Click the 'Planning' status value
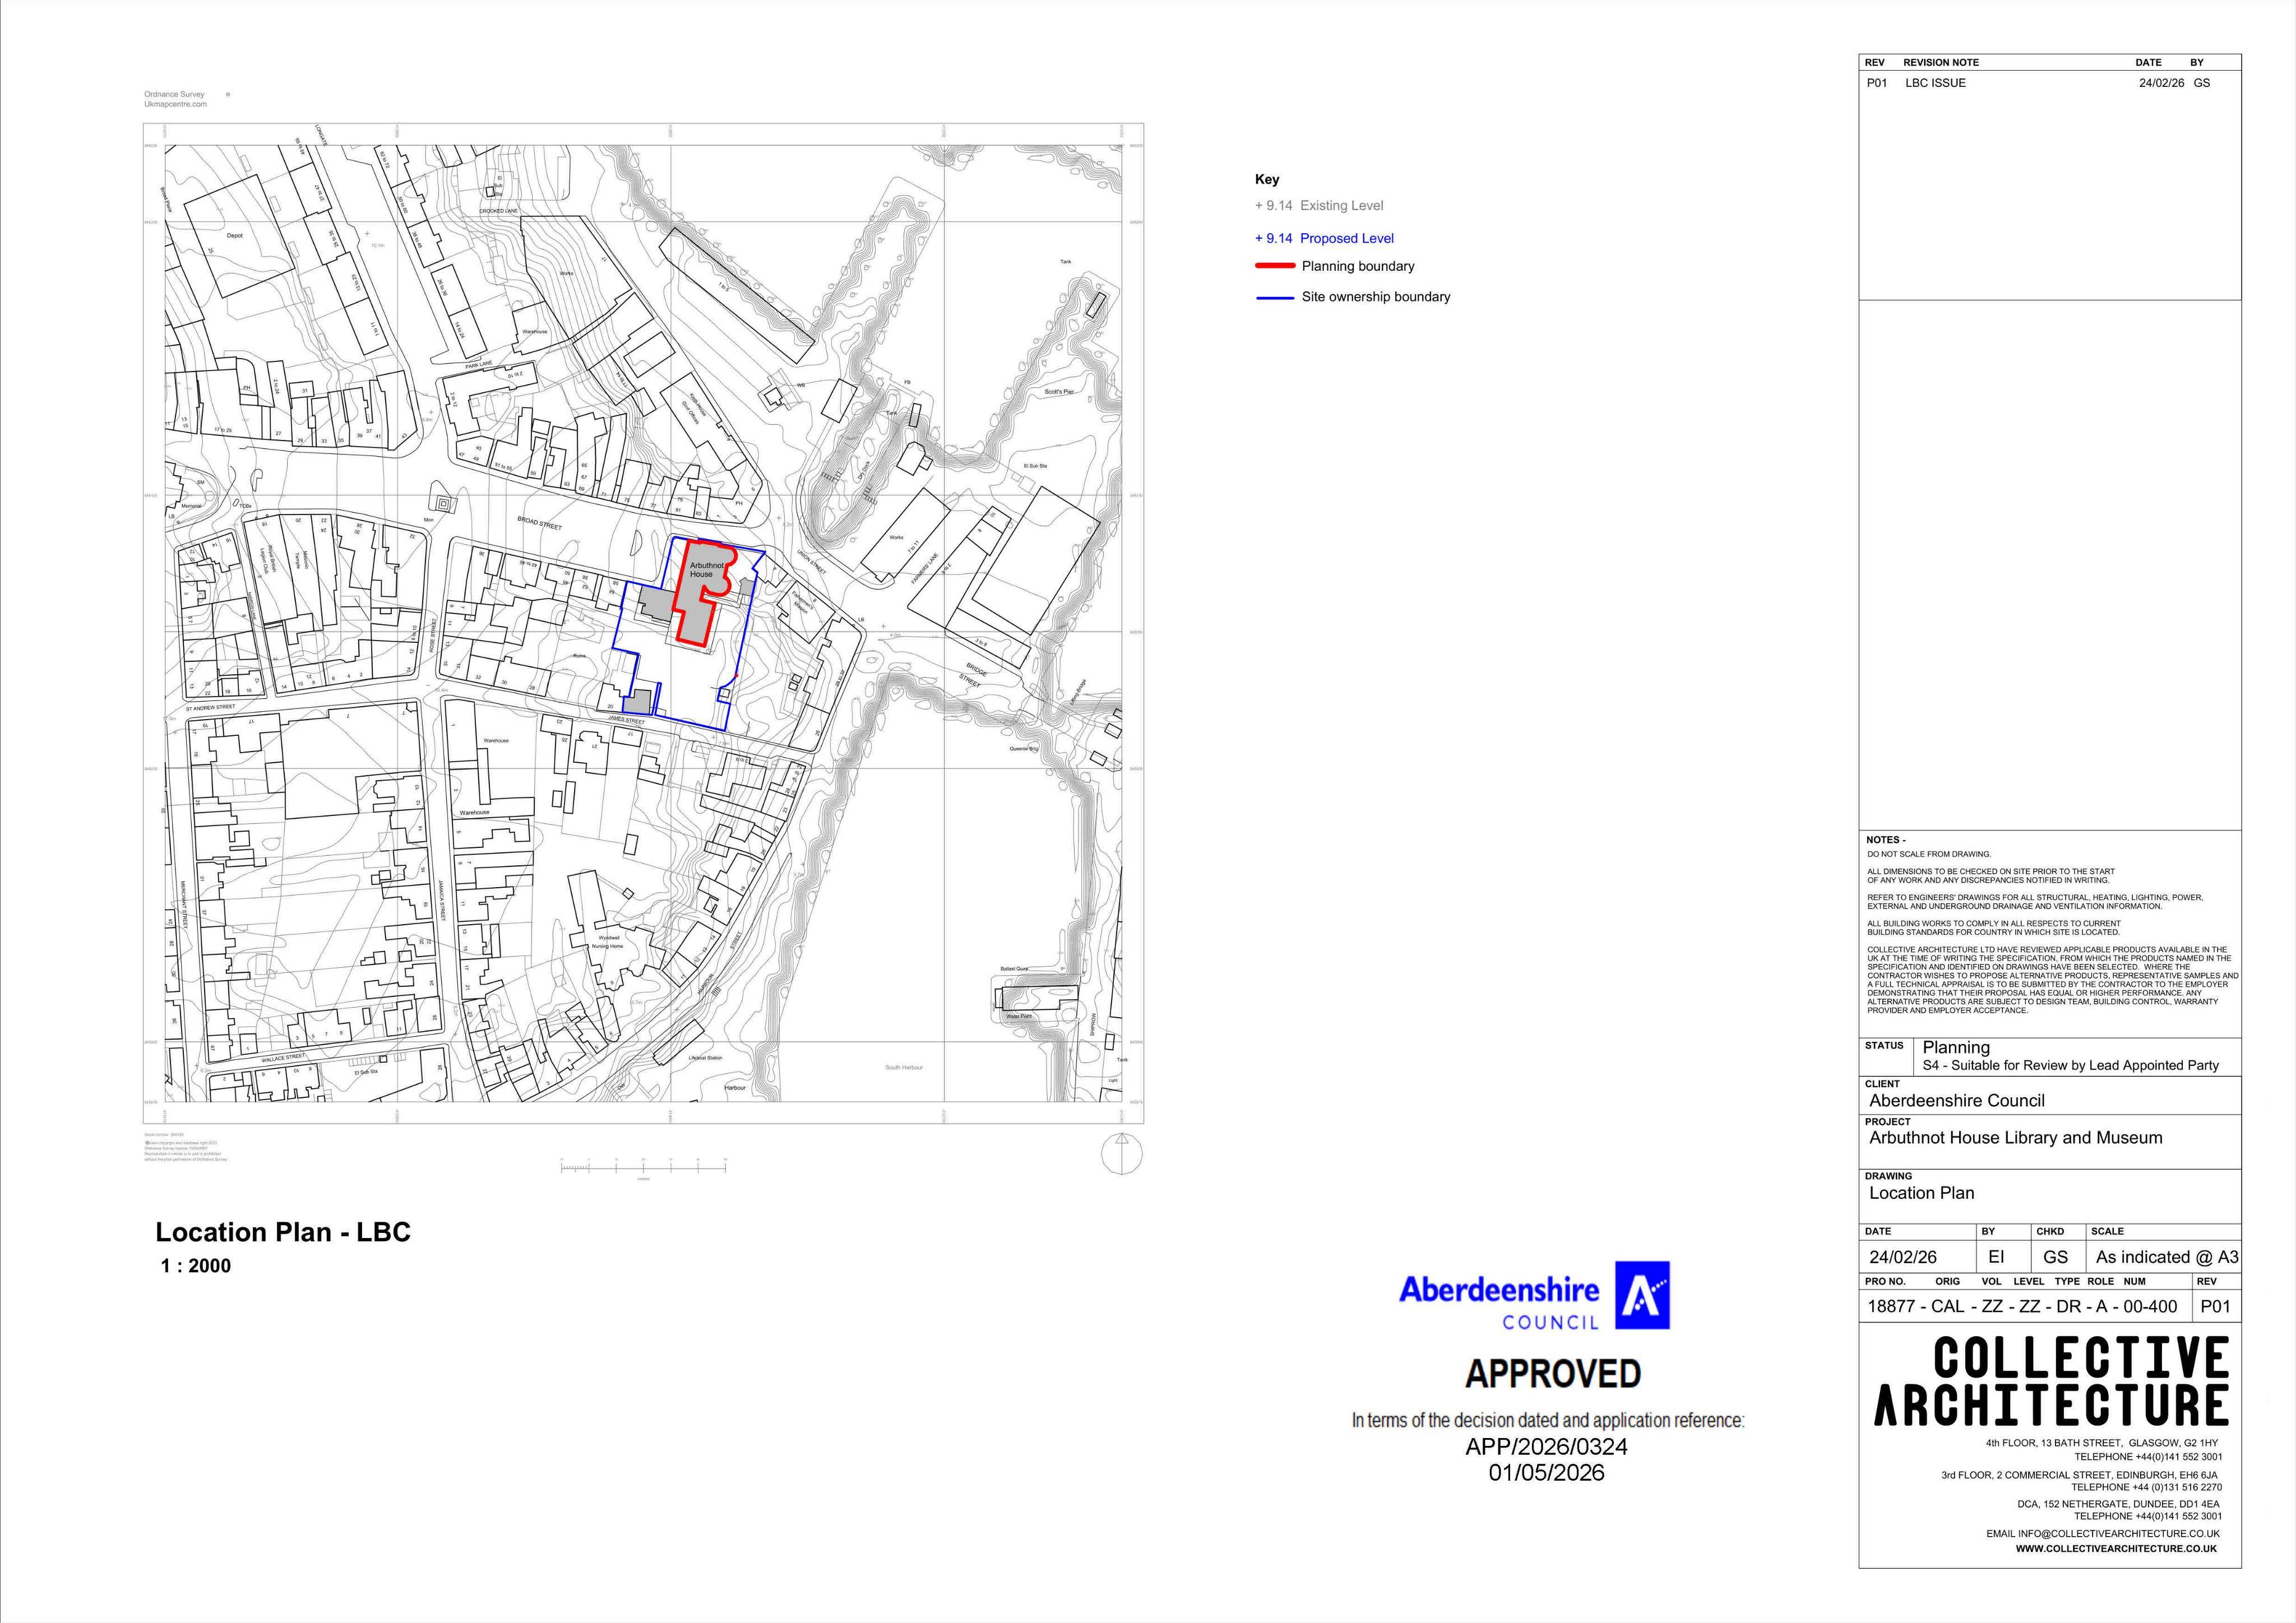This screenshot has height=1623, width=2296. [1956, 1047]
